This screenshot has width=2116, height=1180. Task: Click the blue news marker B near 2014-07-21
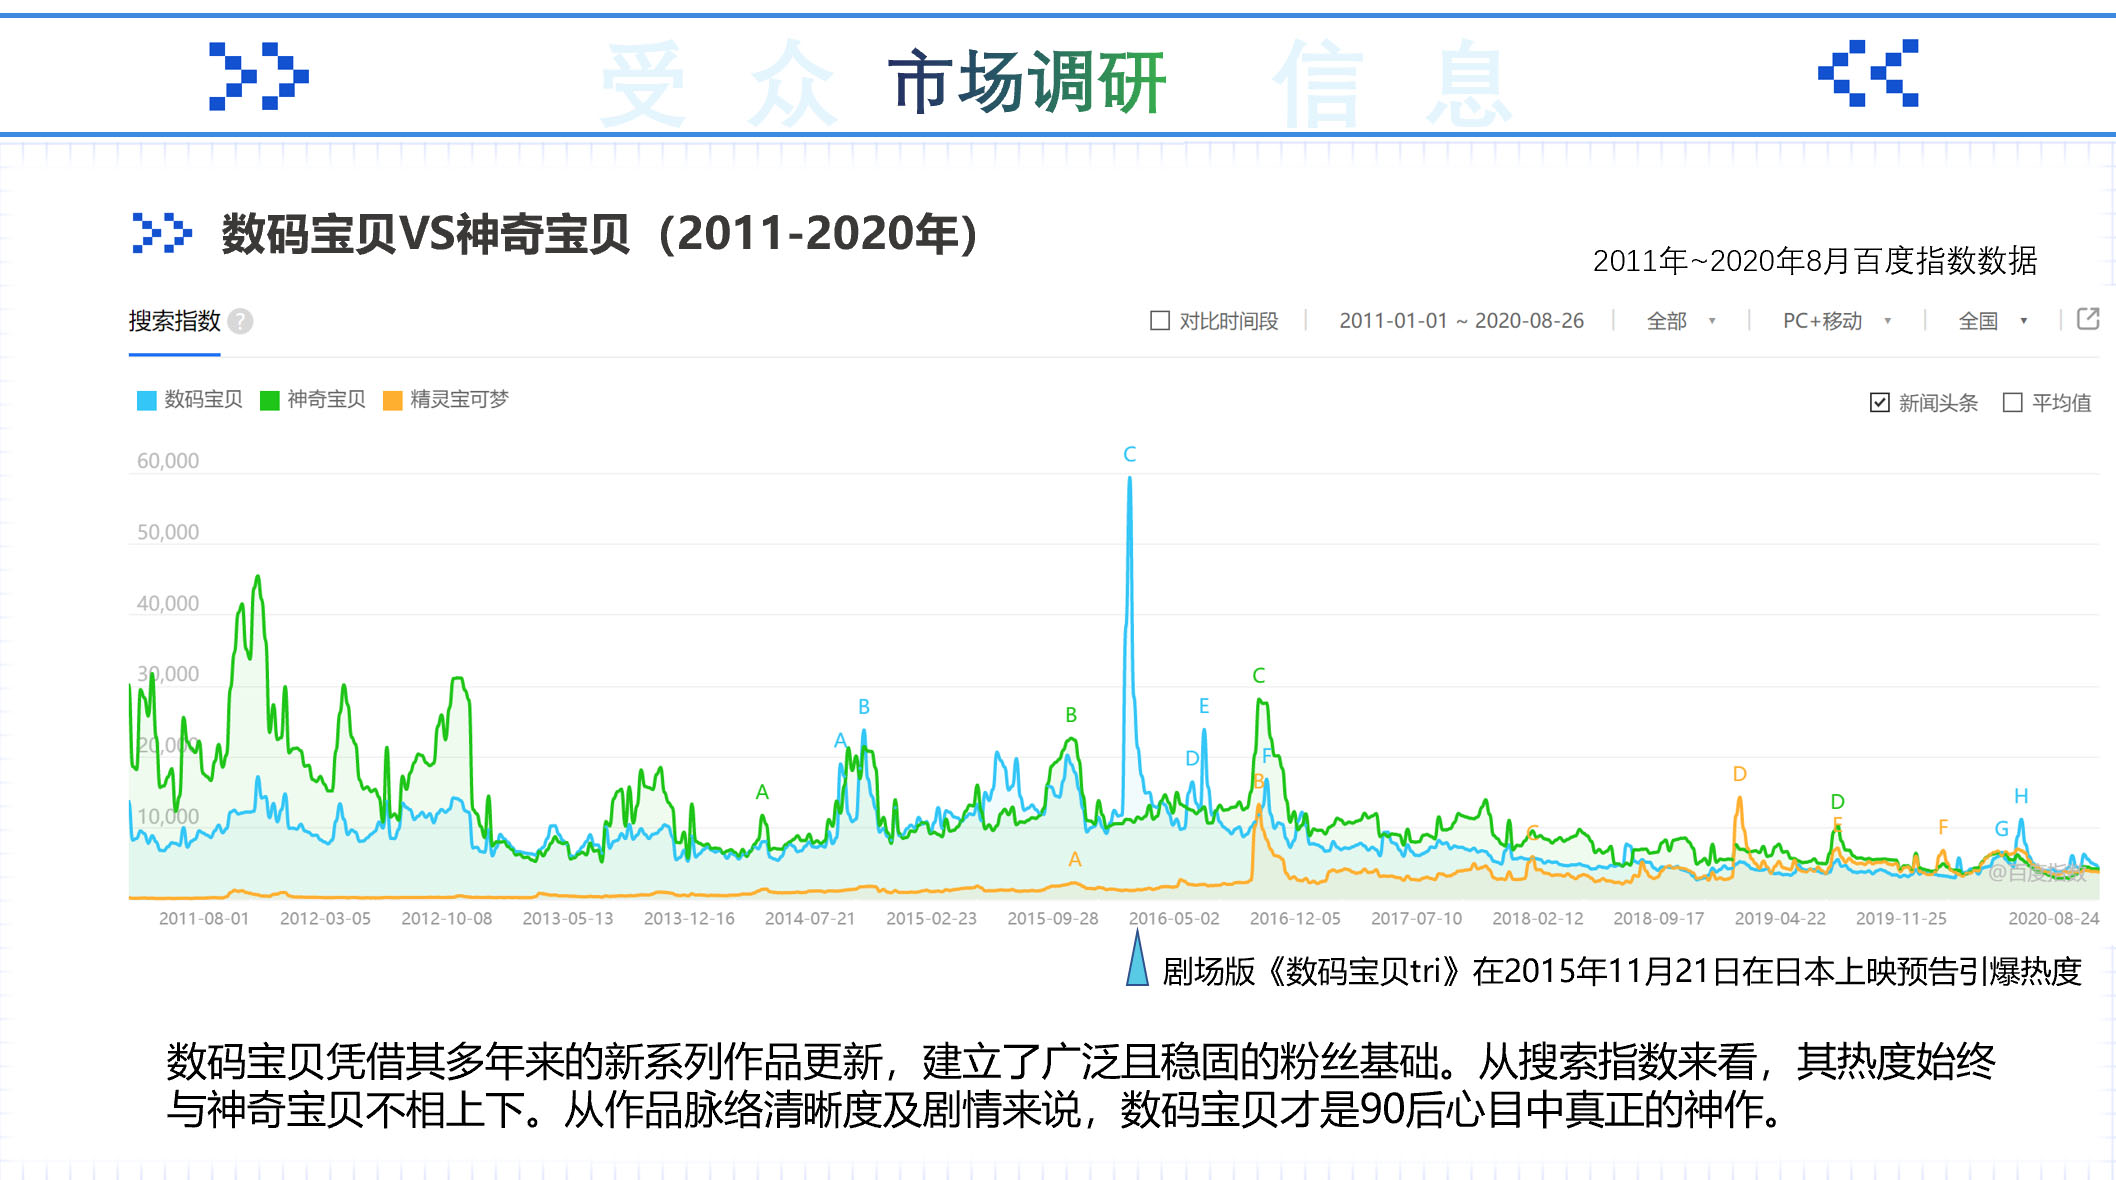864,707
